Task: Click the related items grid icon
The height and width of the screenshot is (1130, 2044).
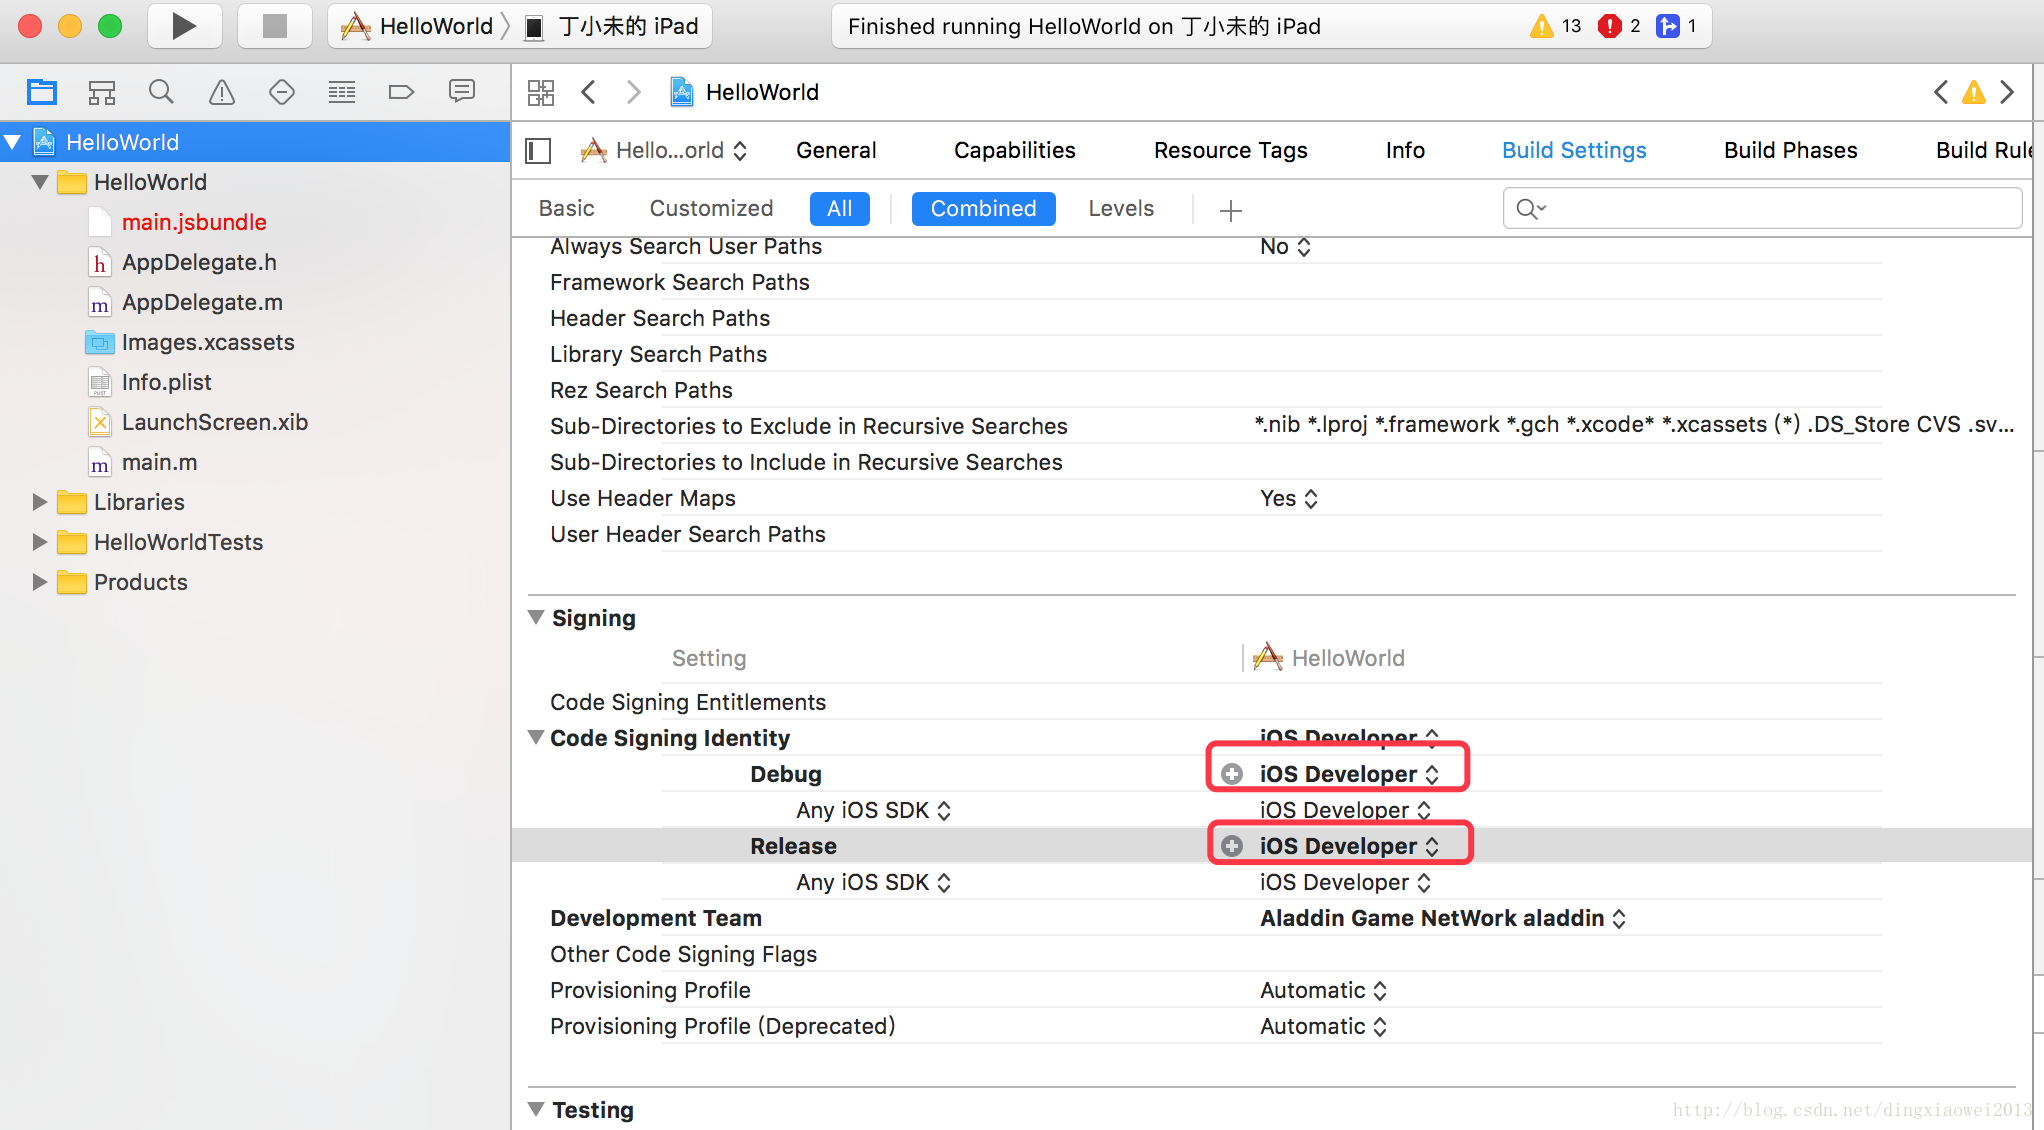Action: [541, 93]
